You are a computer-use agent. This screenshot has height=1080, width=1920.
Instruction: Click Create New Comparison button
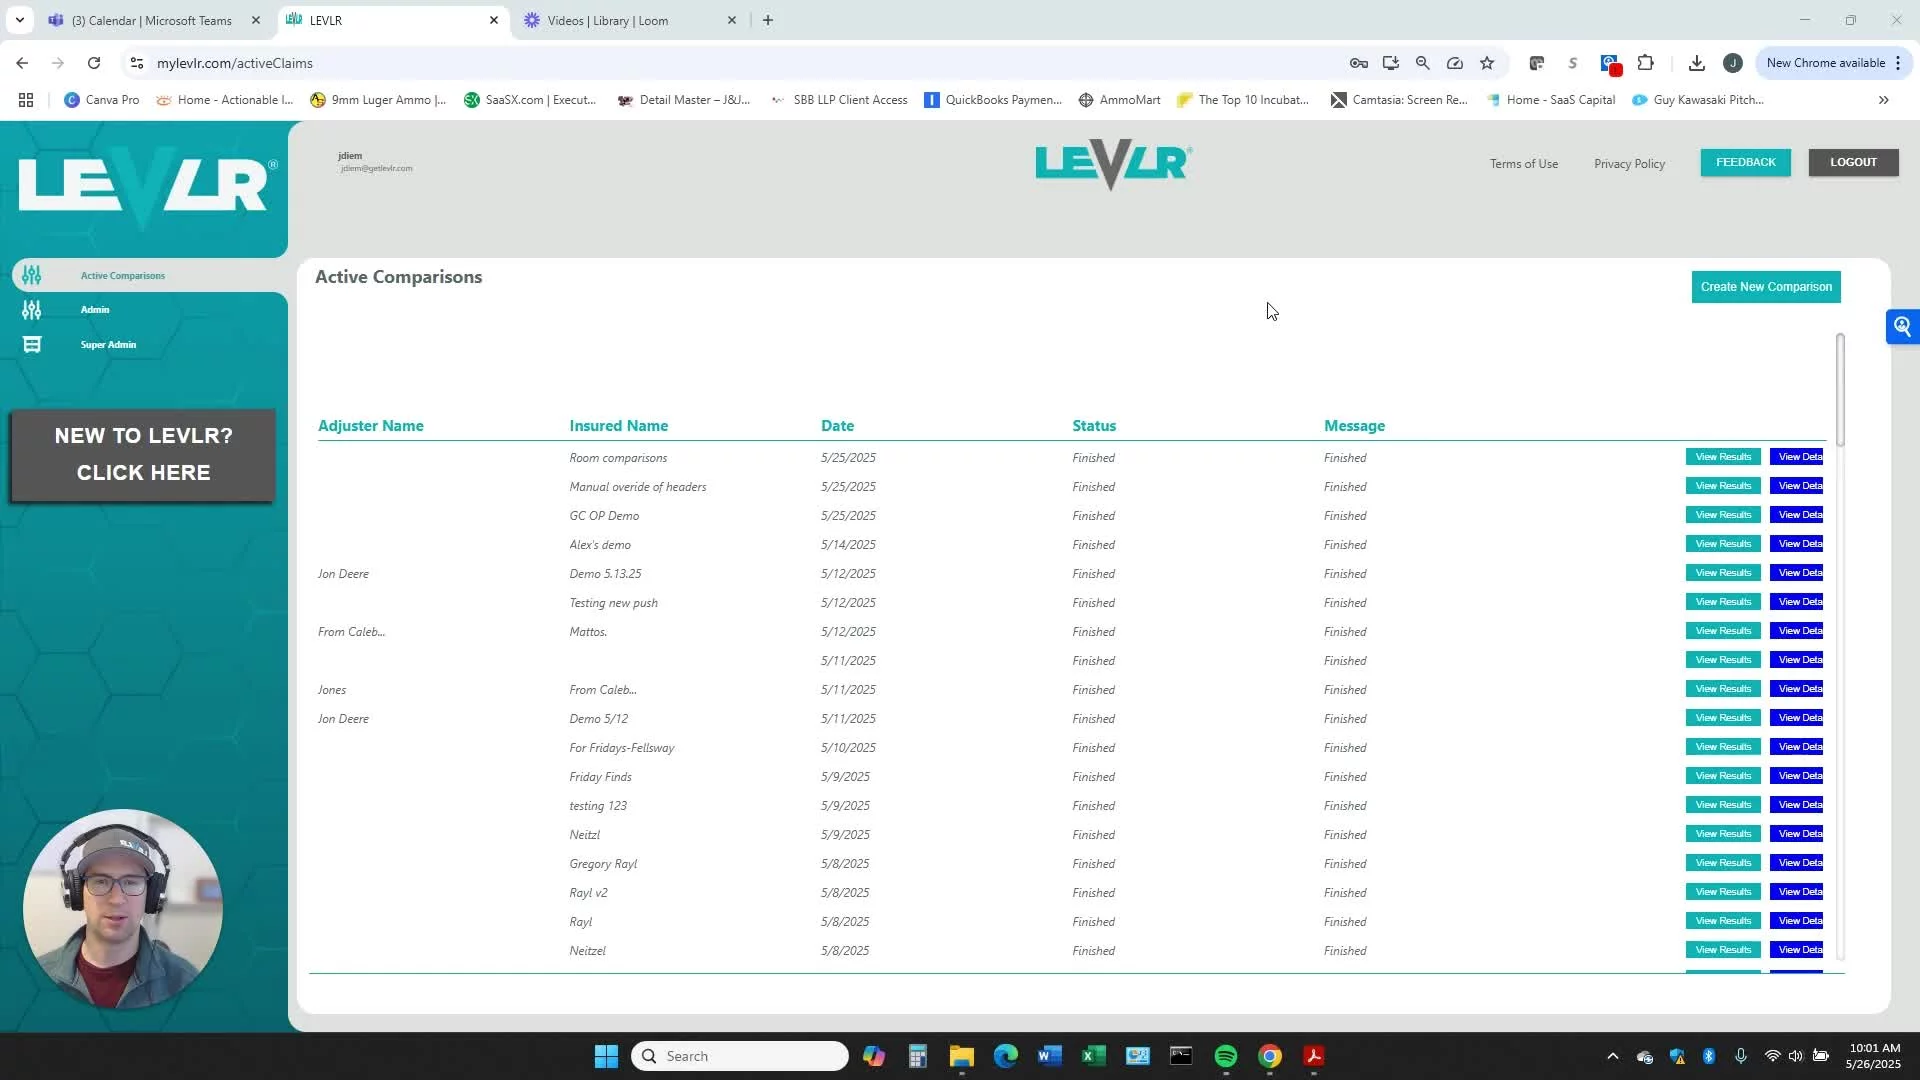pos(1766,287)
